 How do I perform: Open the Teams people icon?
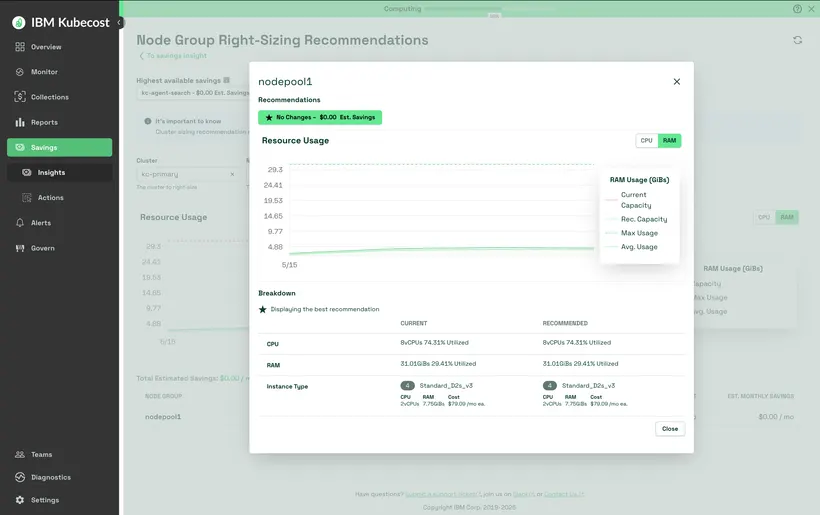coord(20,454)
